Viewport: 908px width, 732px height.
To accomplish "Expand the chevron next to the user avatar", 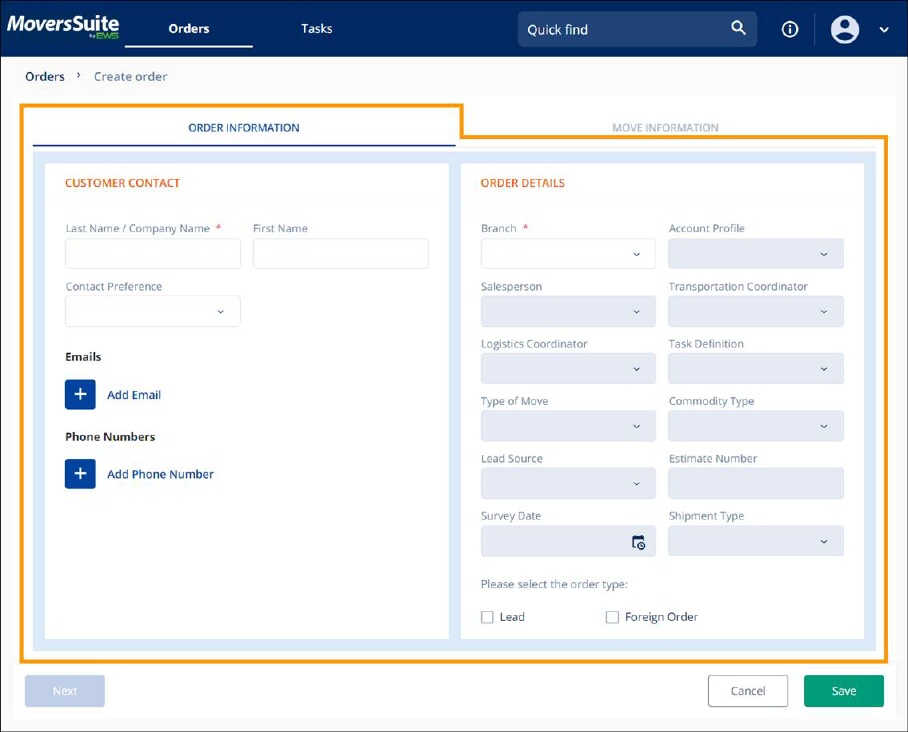I will [x=883, y=30].
